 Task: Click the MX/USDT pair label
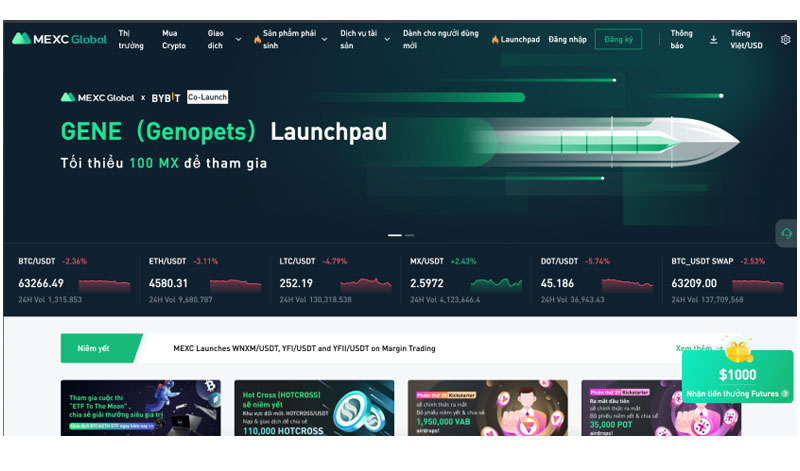click(427, 261)
